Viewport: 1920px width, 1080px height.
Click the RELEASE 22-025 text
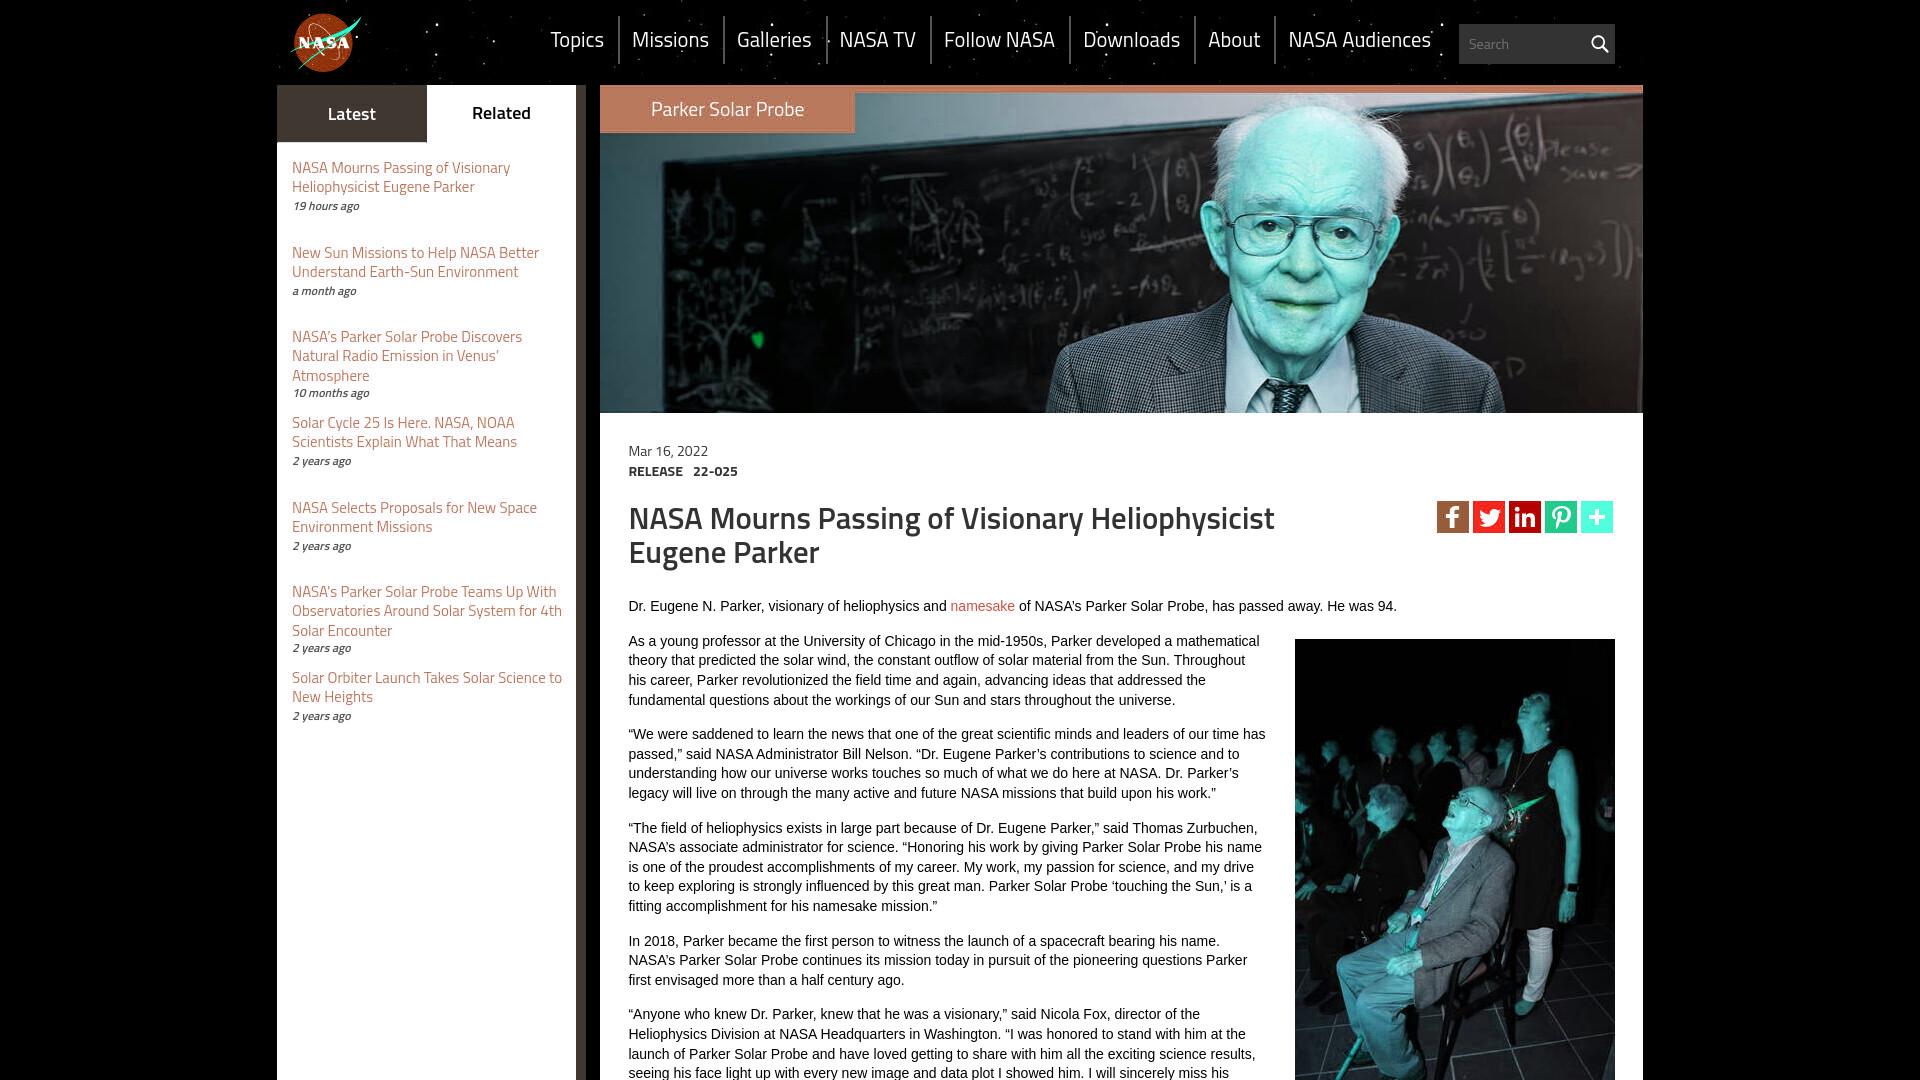(x=683, y=472)
